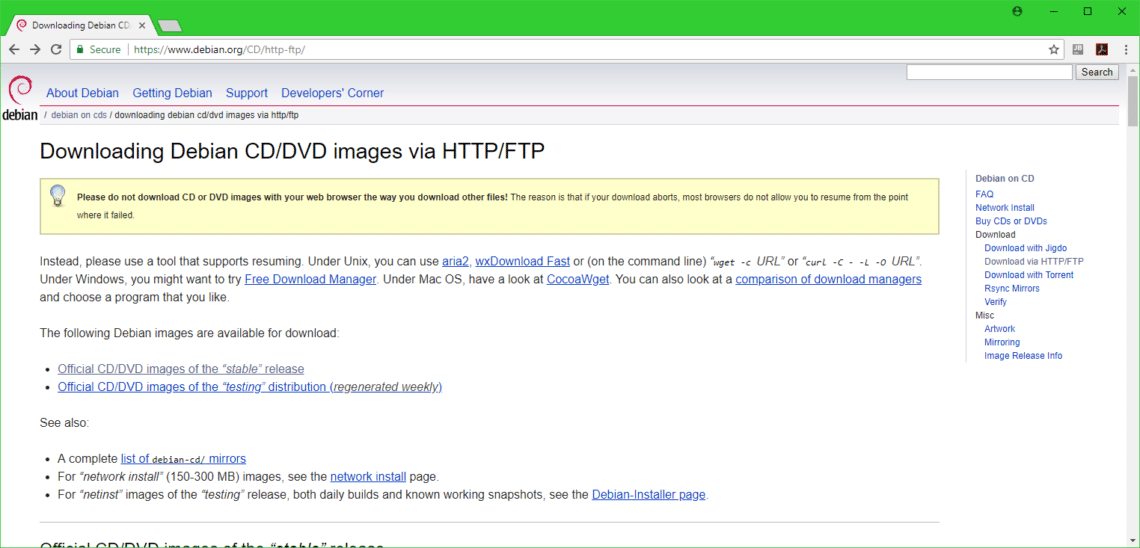The height and width of the screenshot is (548, 1140).
Task: Open Download with Jigdo sidebar link
Action: click(1025, 248)
